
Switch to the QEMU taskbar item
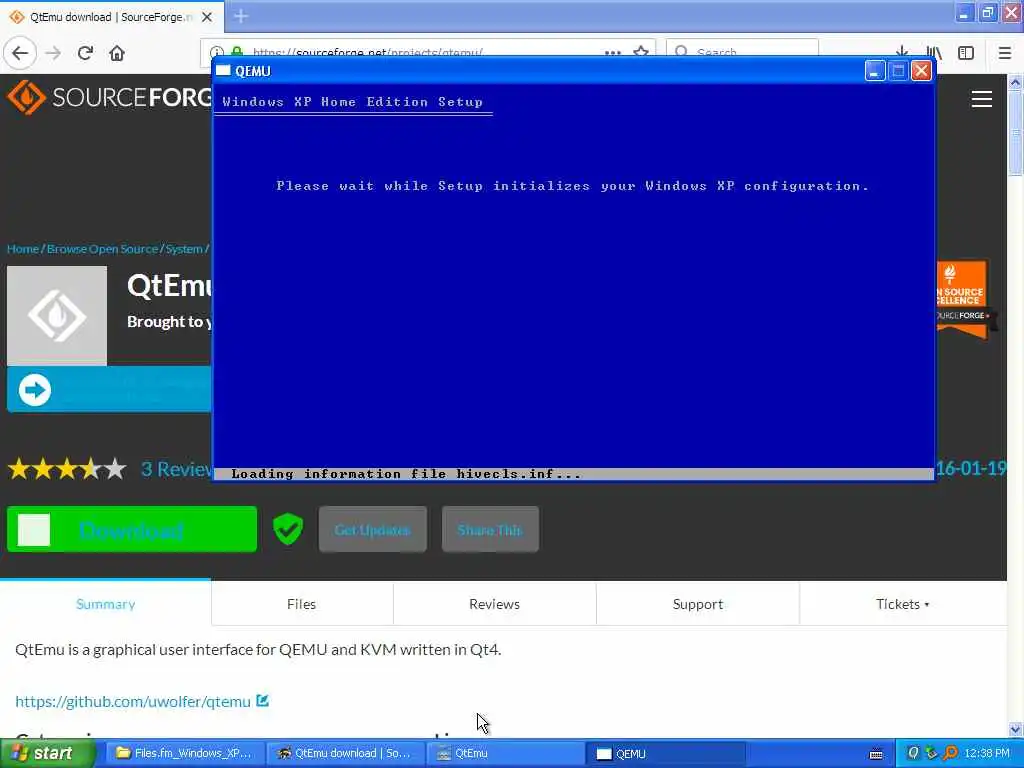point(667,754)
